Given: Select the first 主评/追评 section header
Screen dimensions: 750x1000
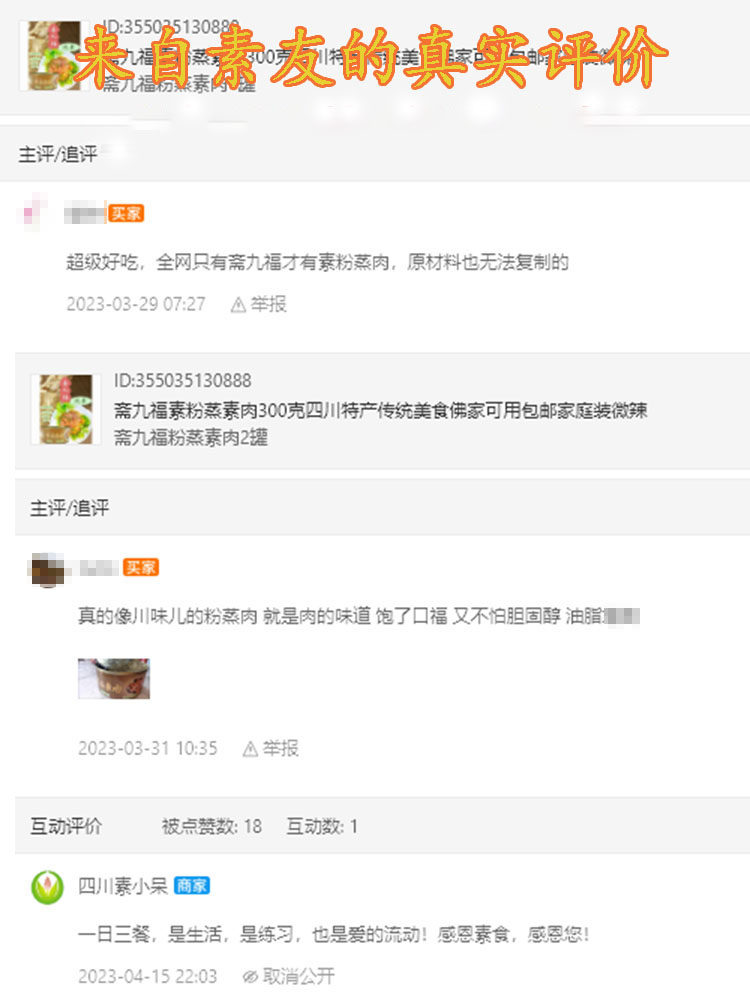Looking at the screenshot, I should pos(58,154).
